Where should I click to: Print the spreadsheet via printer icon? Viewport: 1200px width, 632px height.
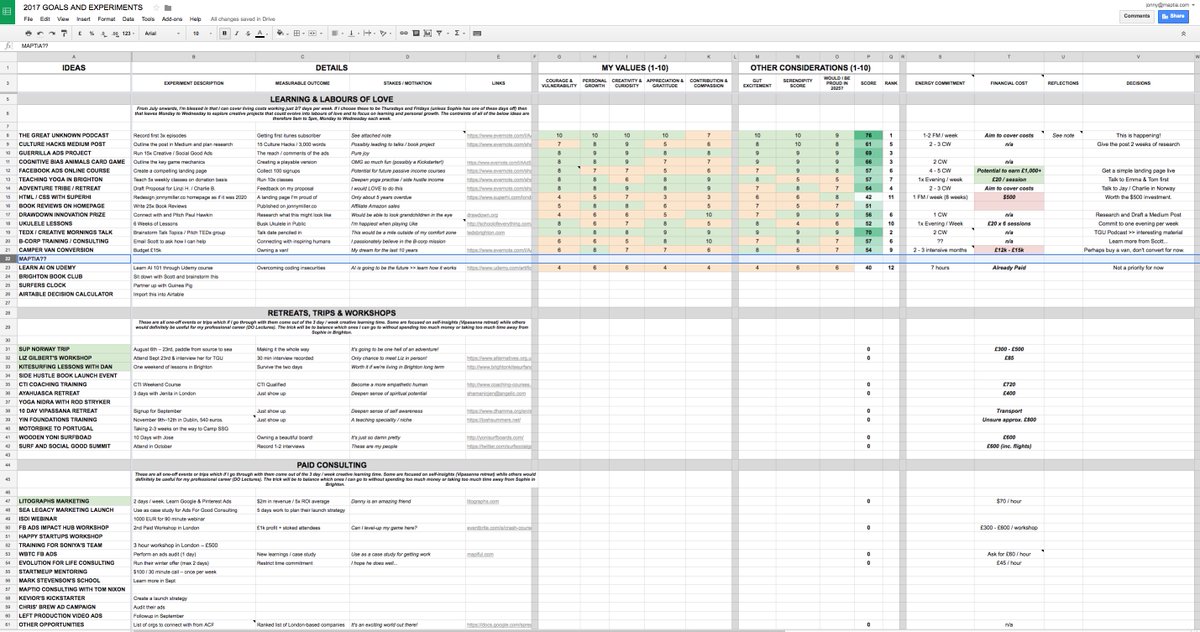28,33
